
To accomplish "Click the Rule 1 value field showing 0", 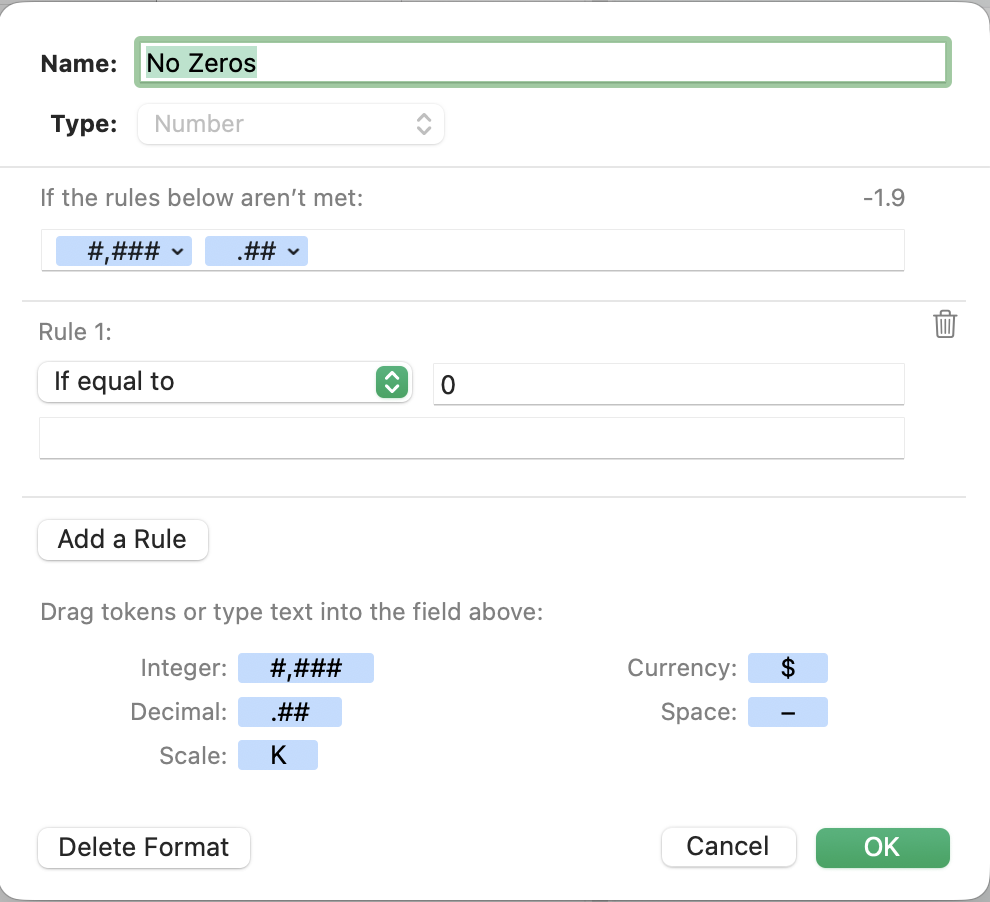I will click(x=668, y=384).
